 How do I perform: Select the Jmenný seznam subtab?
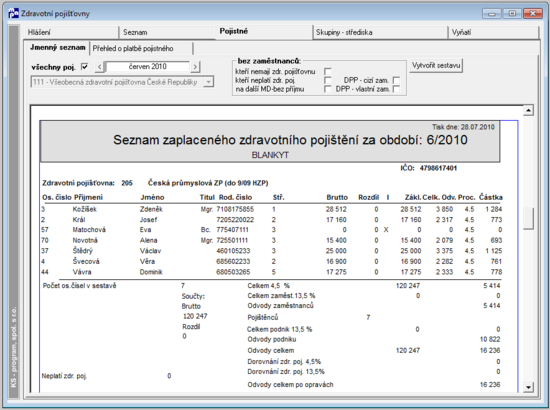point(58,47)
